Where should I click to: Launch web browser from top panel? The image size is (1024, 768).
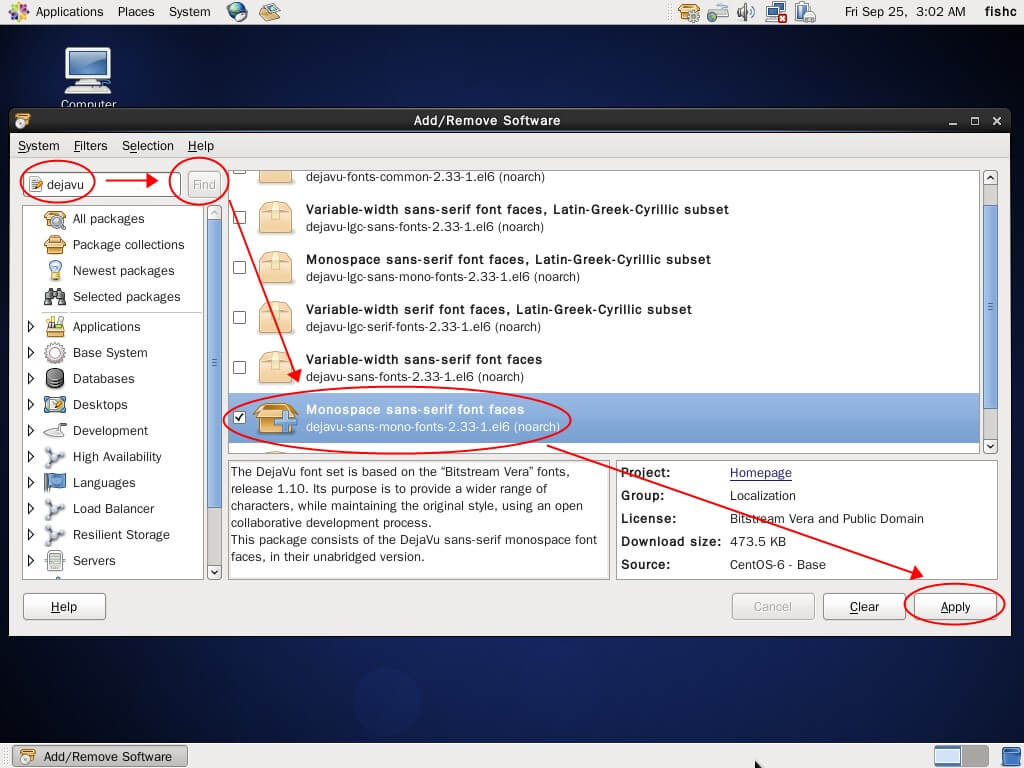pos(237,12)
